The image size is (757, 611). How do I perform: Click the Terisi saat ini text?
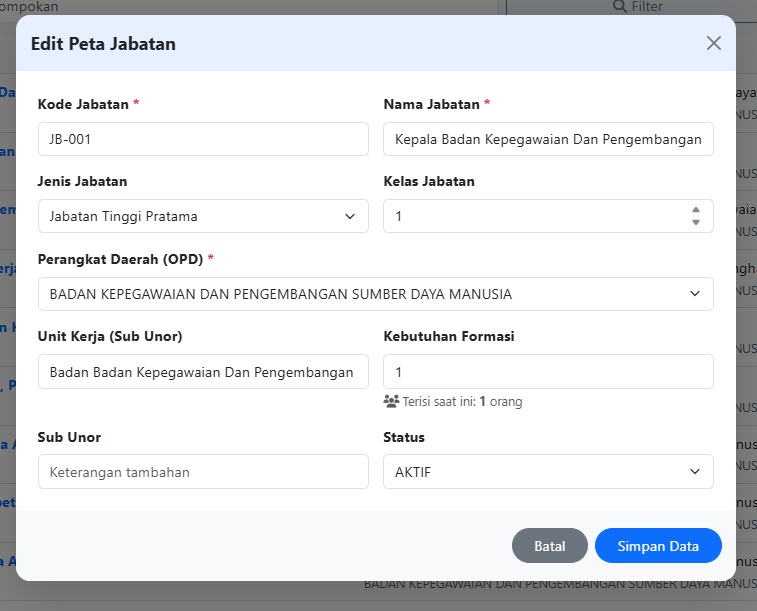(x=463, y=402)
